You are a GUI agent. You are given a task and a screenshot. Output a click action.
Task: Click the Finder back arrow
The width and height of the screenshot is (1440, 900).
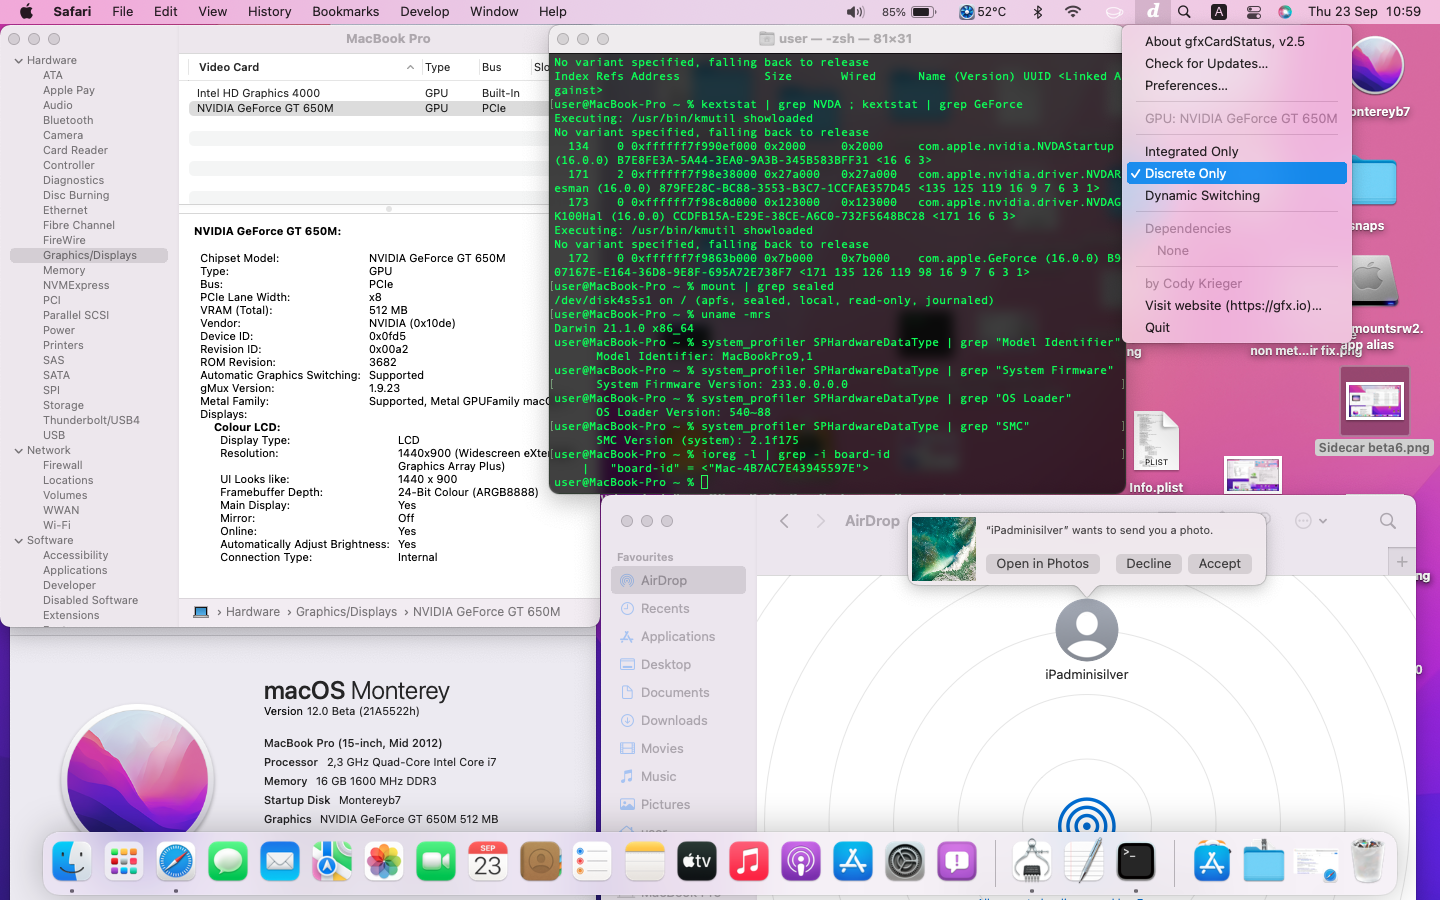[x=785, y=521]
